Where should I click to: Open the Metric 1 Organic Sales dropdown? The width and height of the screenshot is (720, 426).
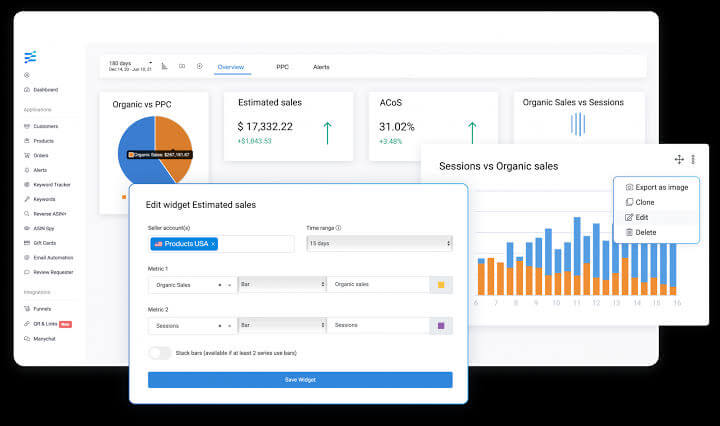point(192,285)
